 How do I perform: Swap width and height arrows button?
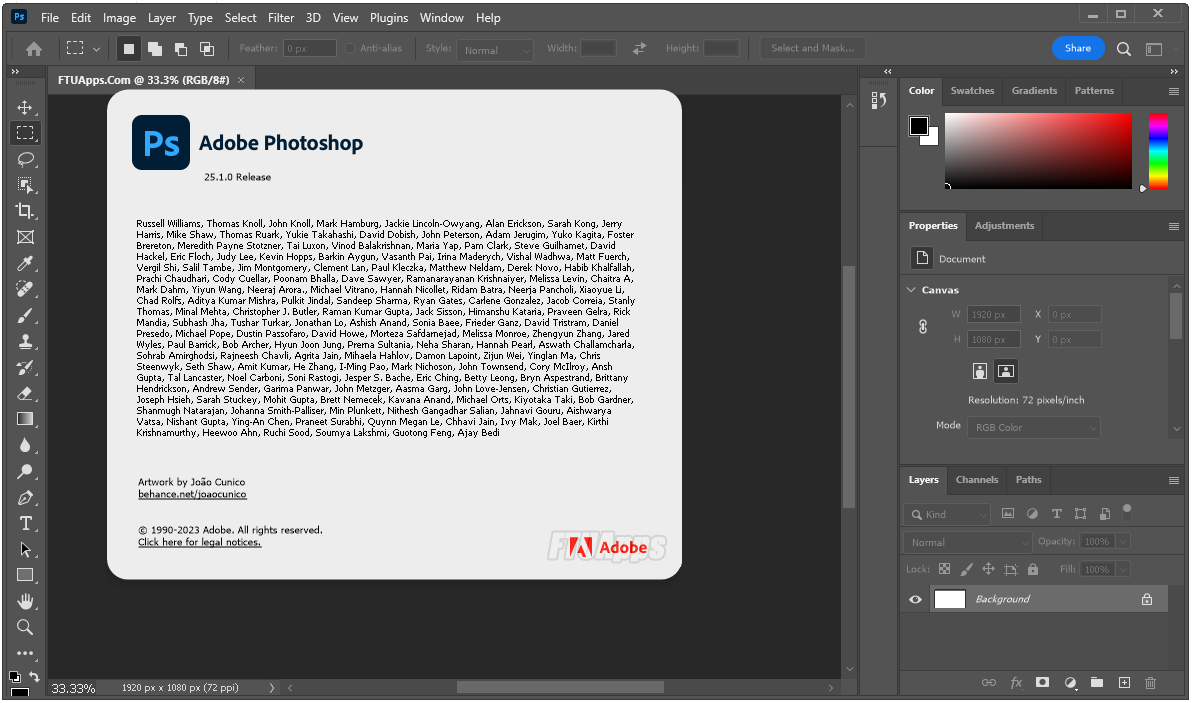[x=639, y=48]
